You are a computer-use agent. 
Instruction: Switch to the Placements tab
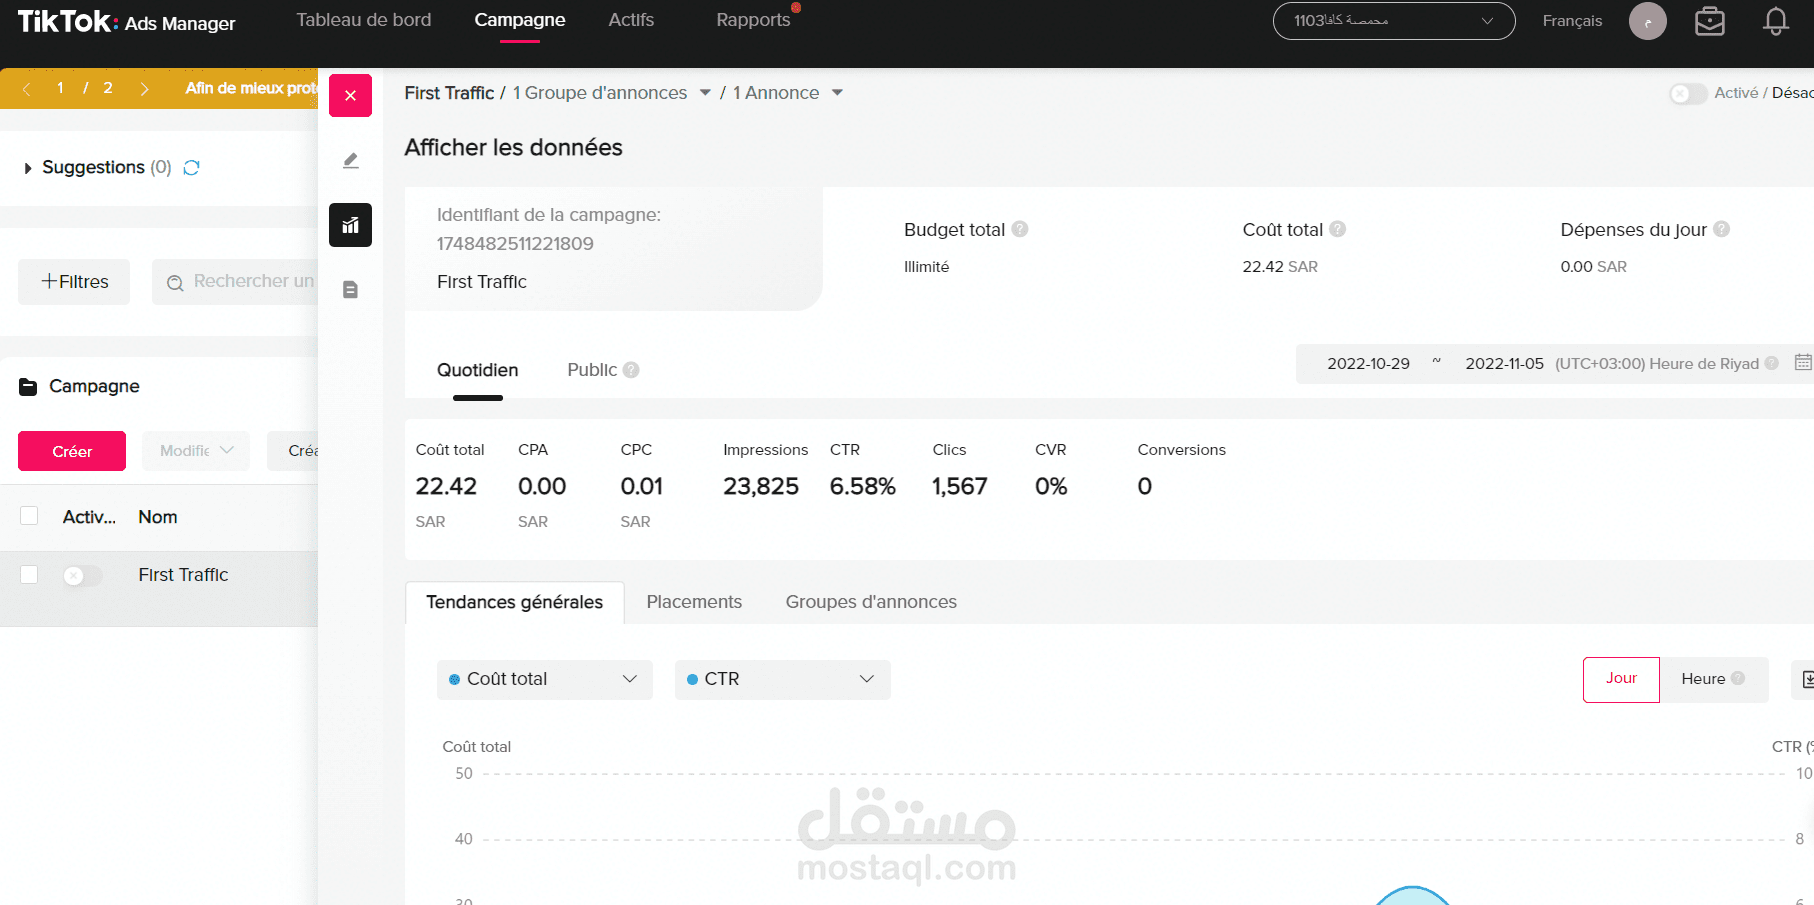tap(694, 602)
